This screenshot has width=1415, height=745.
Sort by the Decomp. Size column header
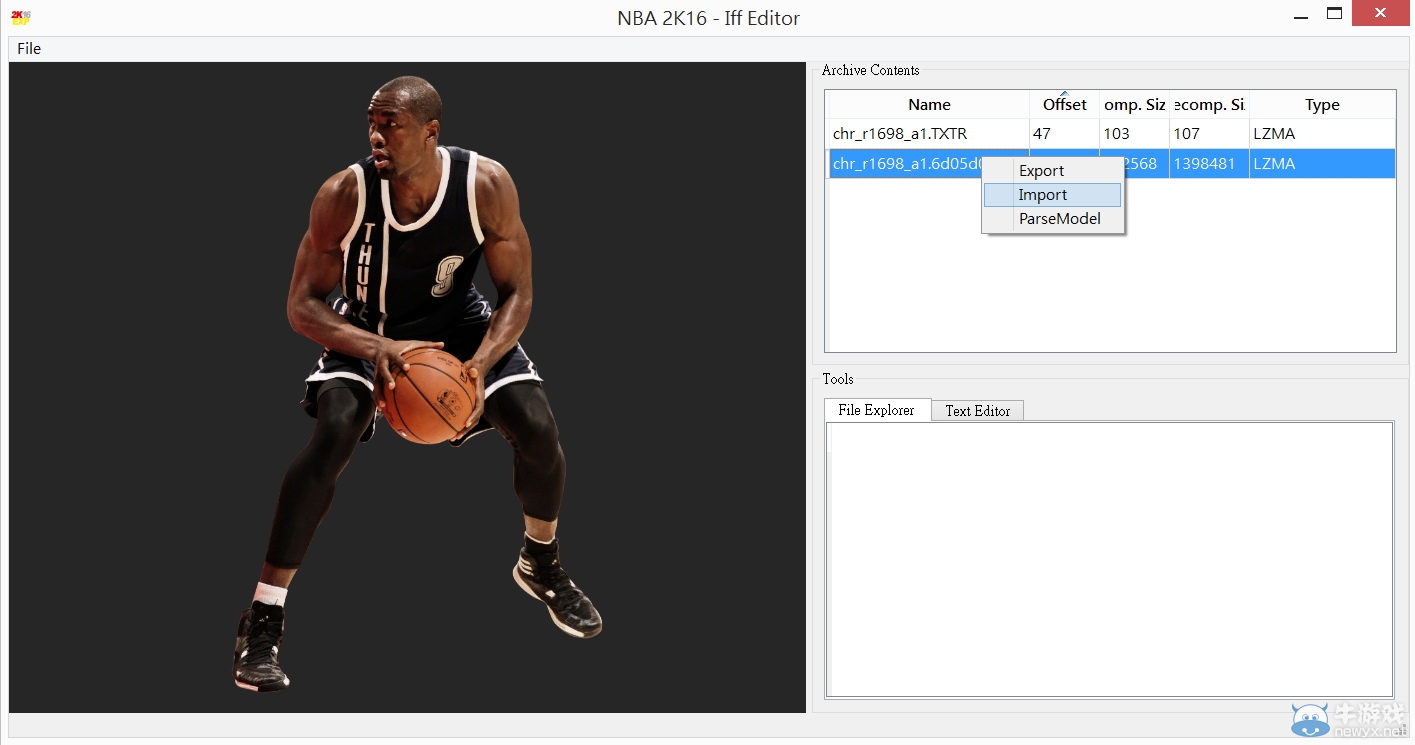[x=1210, y=105]
